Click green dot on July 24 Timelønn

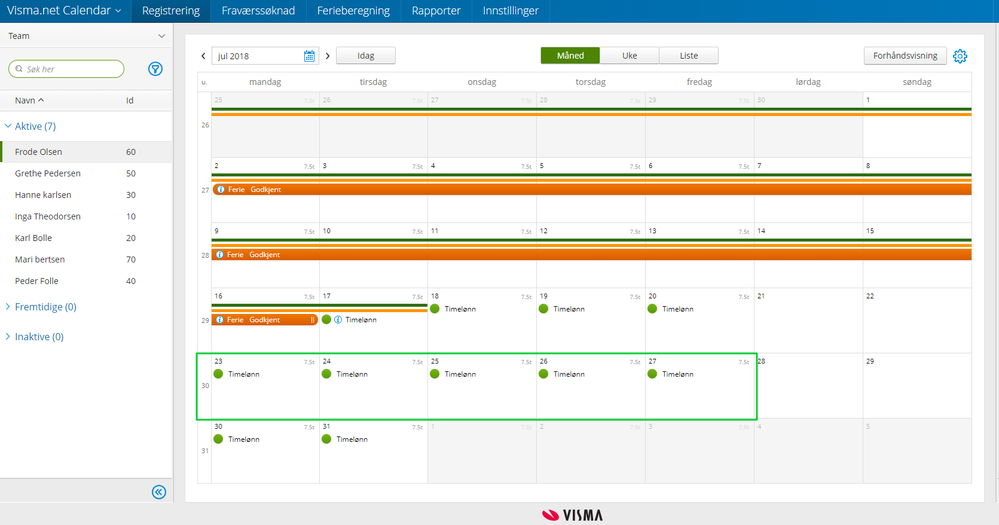(326, 374)
